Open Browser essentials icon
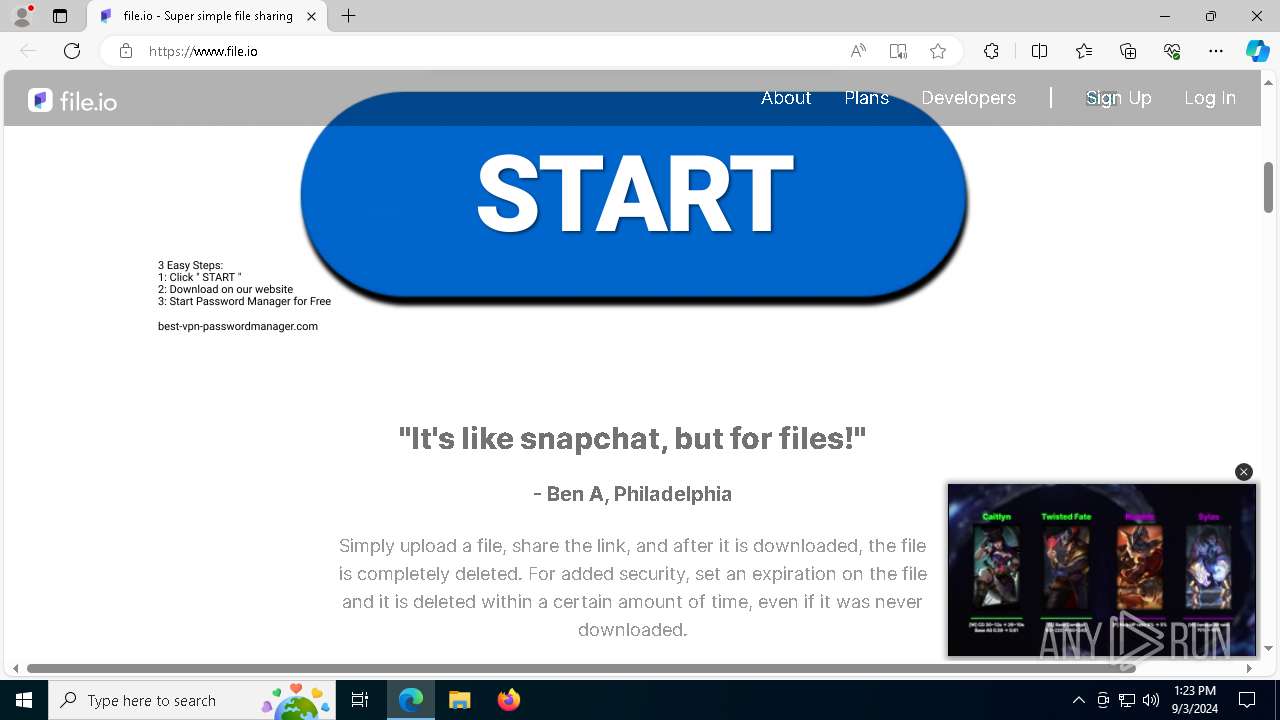Screen dimensions: 1280x720 coord(1172,51)
